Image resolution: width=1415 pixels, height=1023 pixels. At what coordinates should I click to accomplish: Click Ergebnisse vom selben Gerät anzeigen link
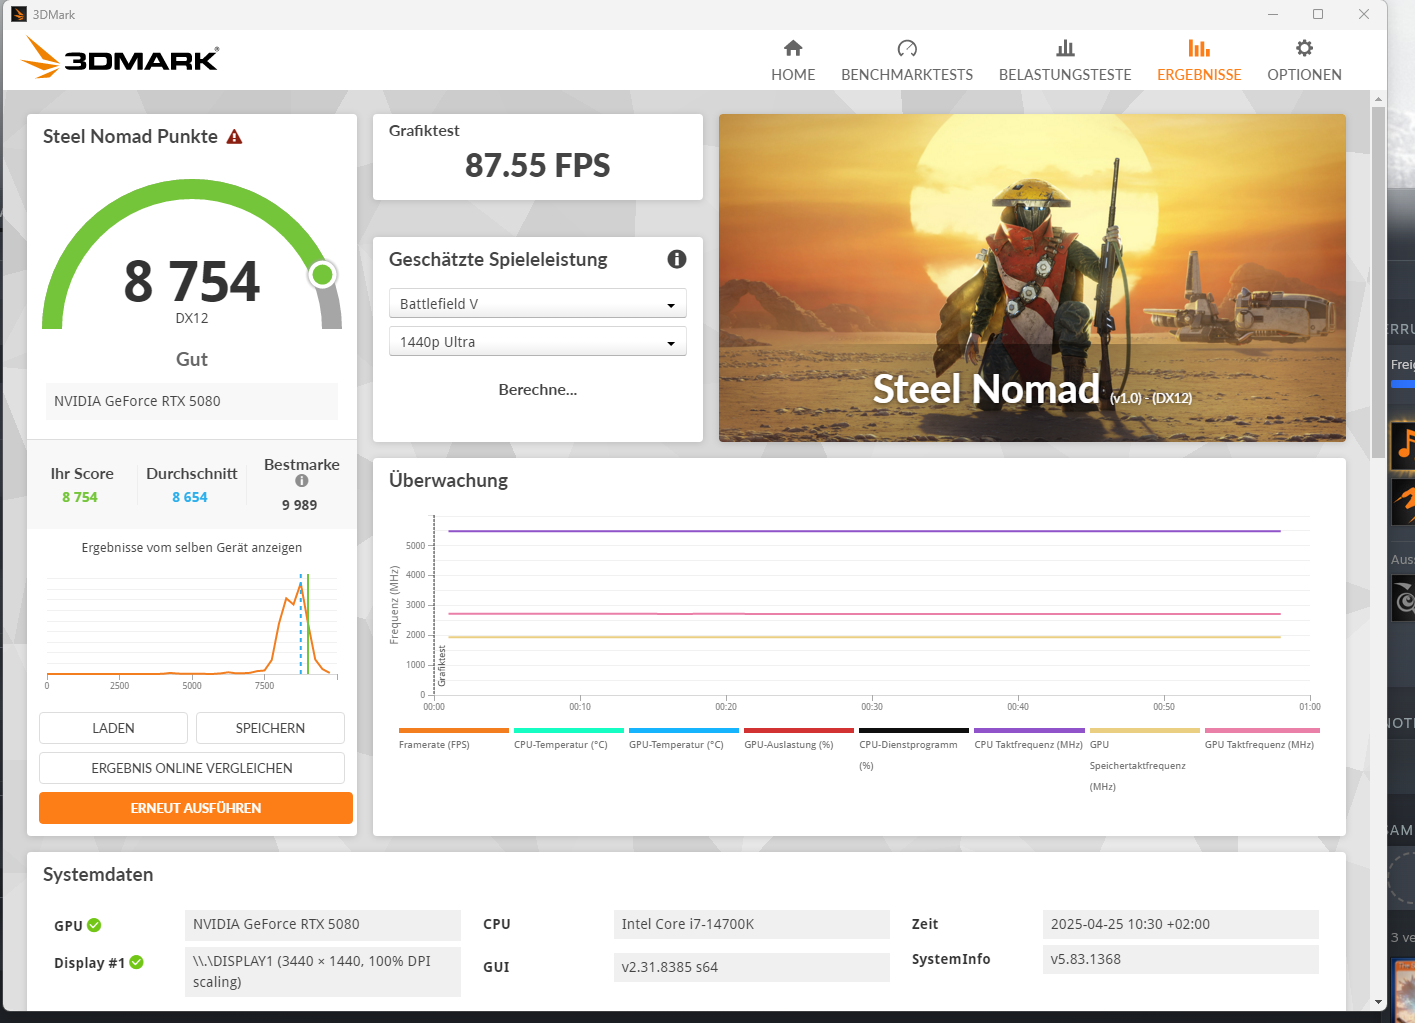192,547
